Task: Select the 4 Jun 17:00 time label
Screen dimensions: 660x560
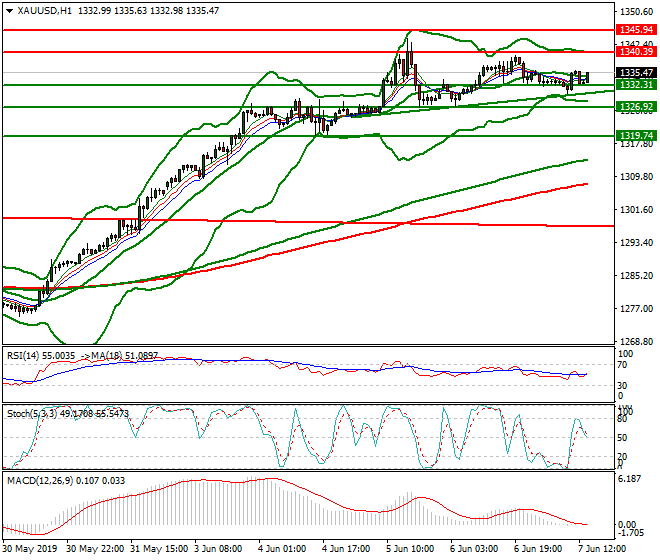Action: pyautogui.click(x=346, y=549)
